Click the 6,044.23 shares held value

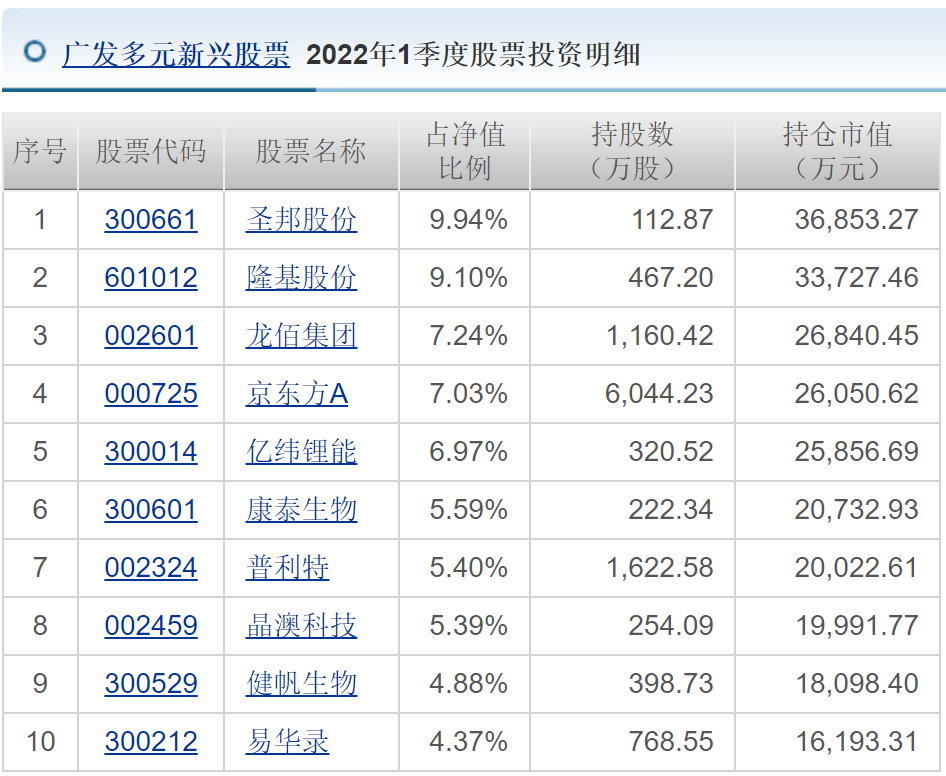659,393
